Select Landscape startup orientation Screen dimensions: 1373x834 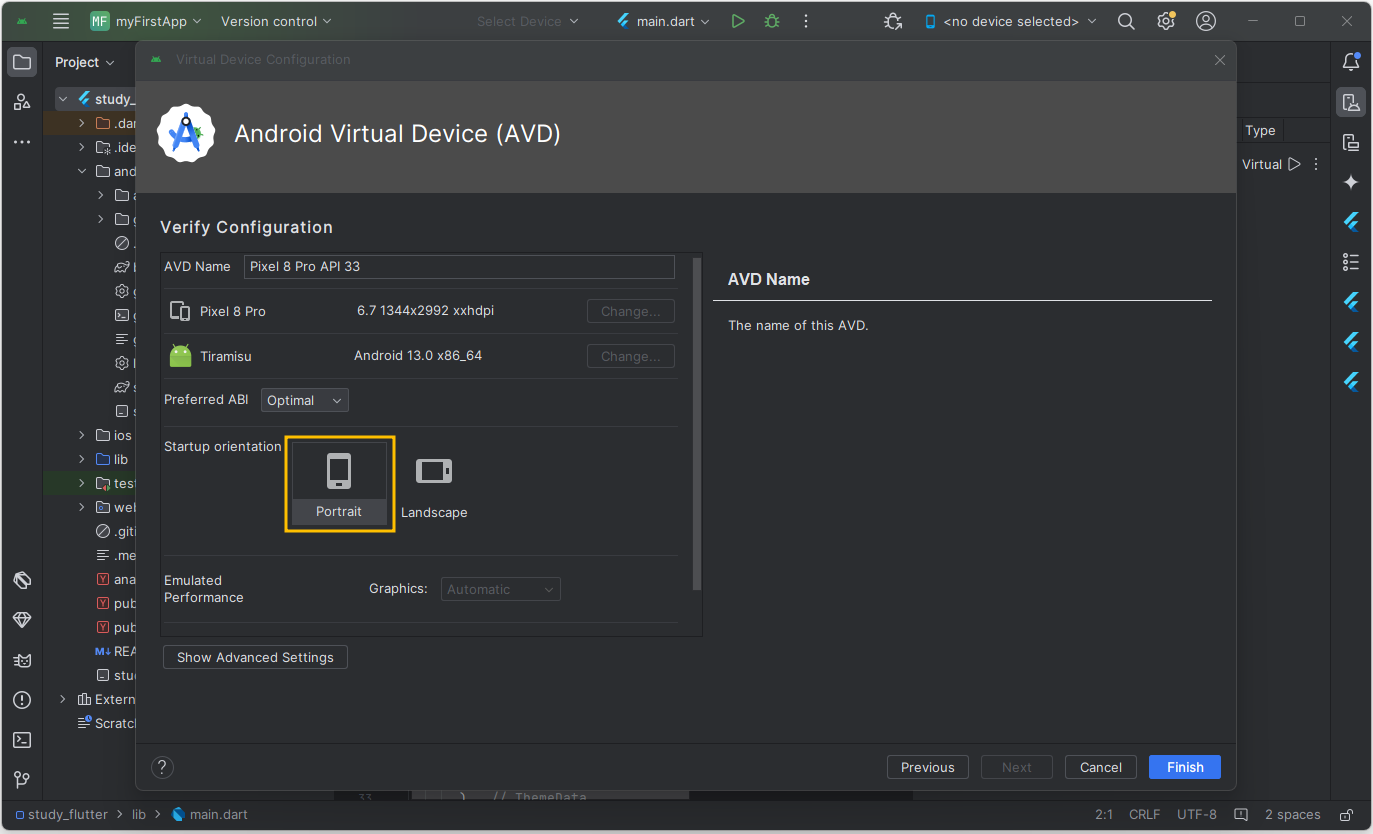pyautogui.click(x=434, y=486)
